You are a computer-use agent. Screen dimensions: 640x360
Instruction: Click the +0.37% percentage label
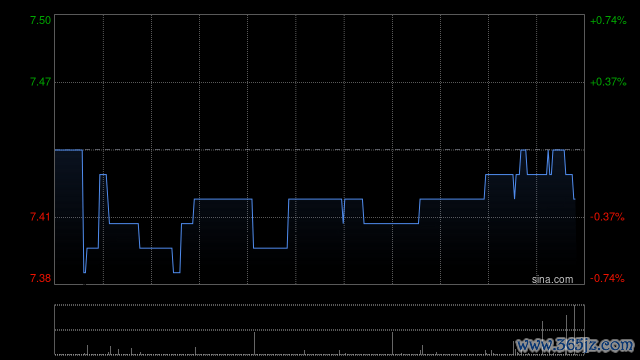[608, 82]
